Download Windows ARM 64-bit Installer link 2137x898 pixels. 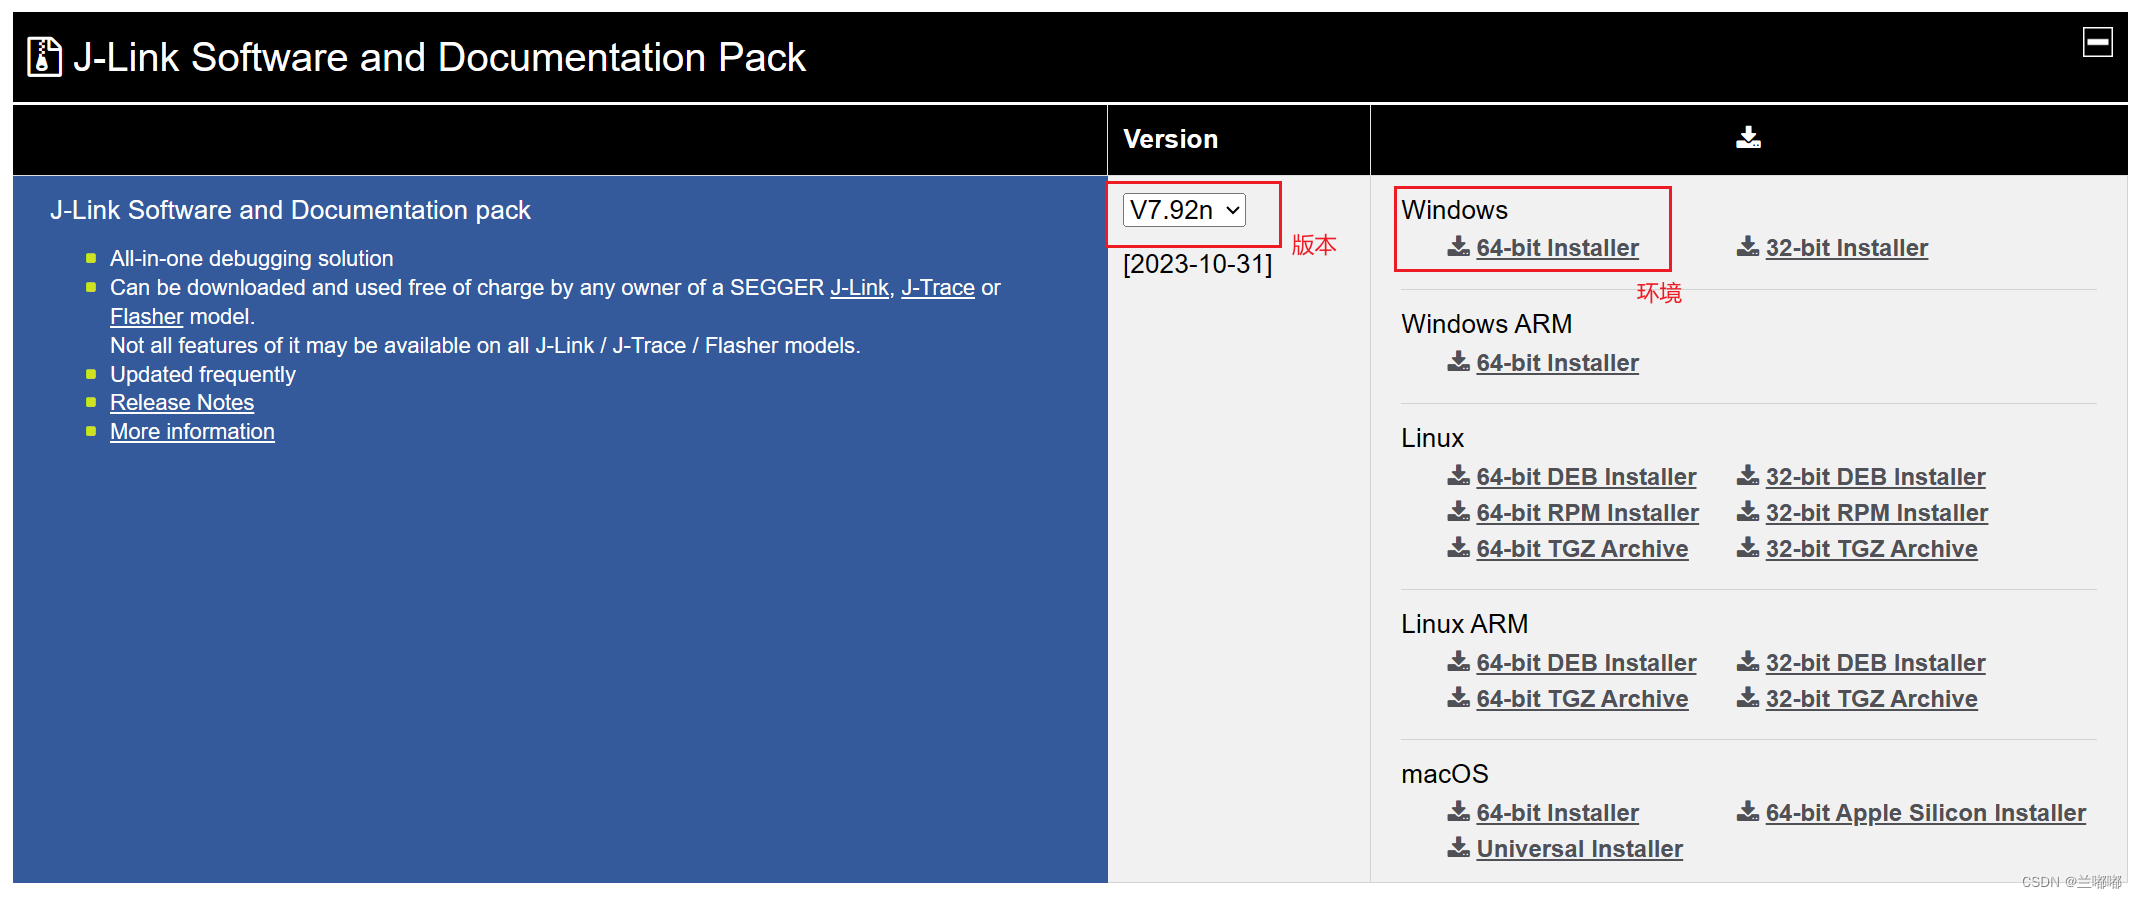tap(1557, 363)
